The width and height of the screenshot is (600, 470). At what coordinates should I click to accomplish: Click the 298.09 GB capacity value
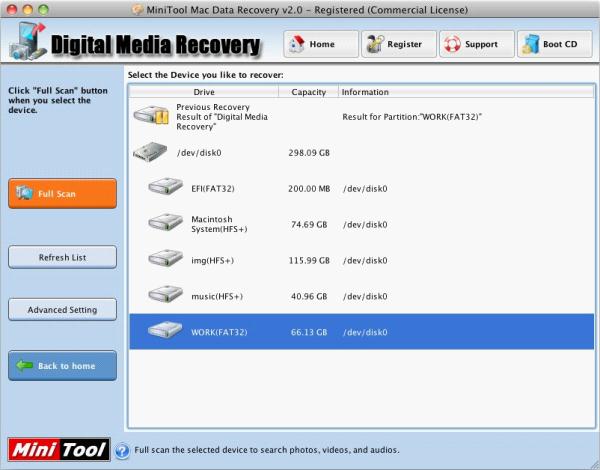pos(309,153)
